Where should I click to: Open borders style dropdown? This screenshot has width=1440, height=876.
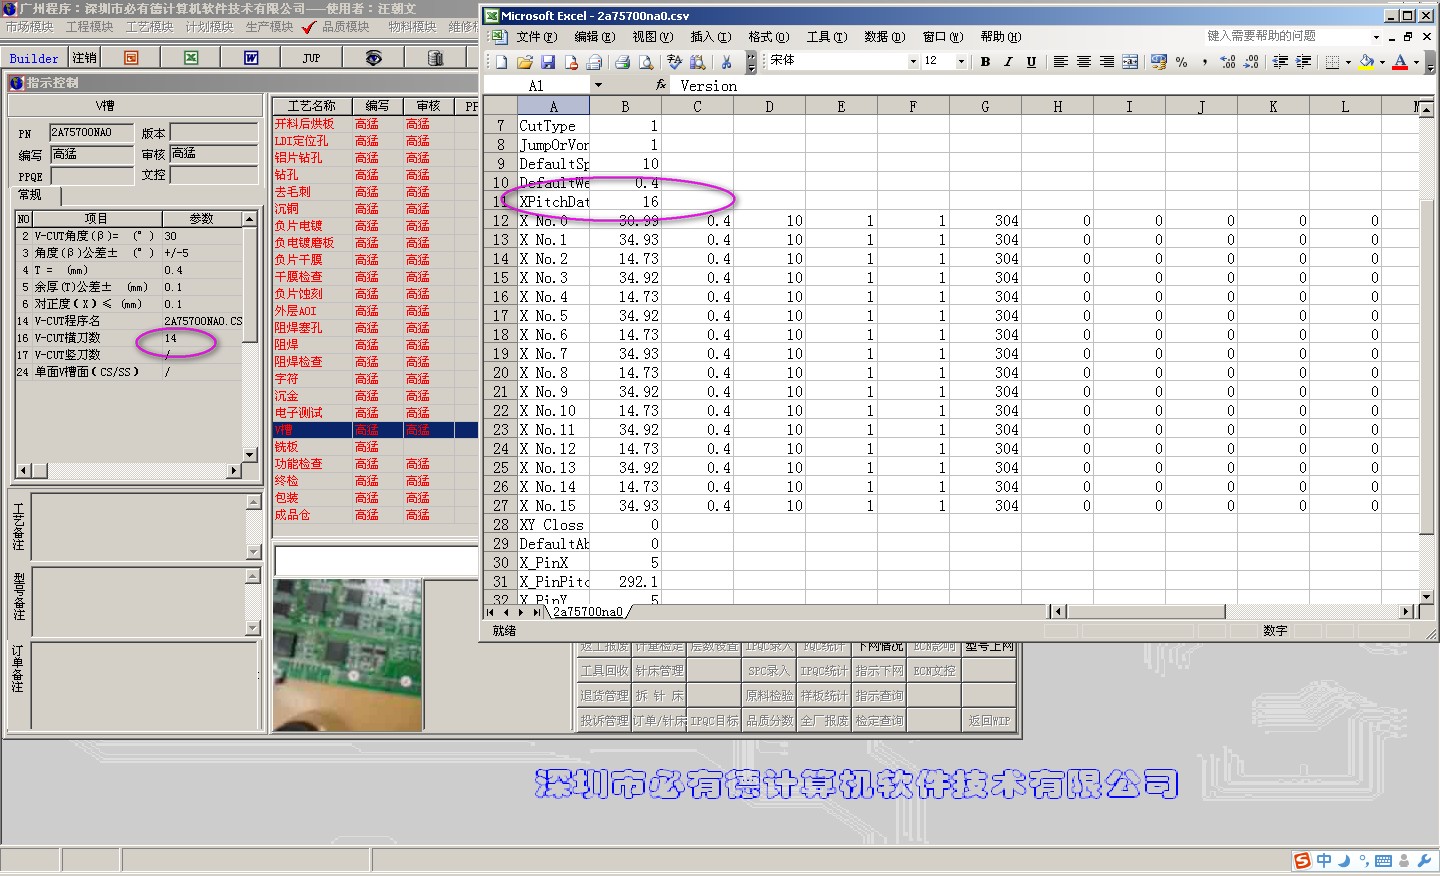coord(1348,62)
